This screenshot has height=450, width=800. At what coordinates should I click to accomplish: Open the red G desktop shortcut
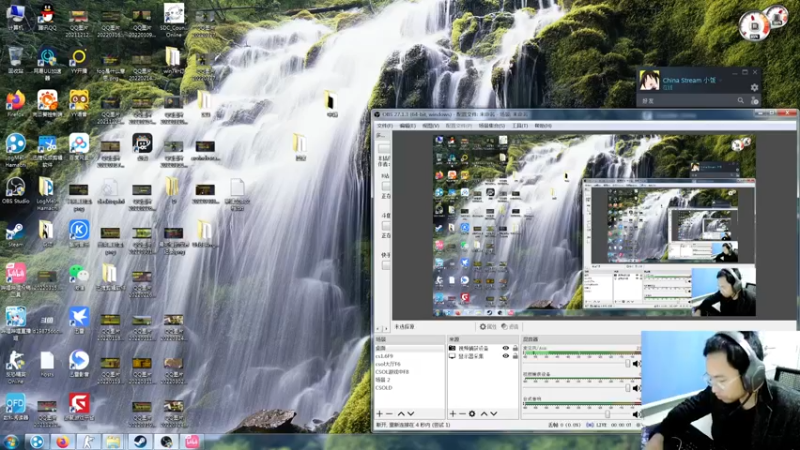point(79,407)
